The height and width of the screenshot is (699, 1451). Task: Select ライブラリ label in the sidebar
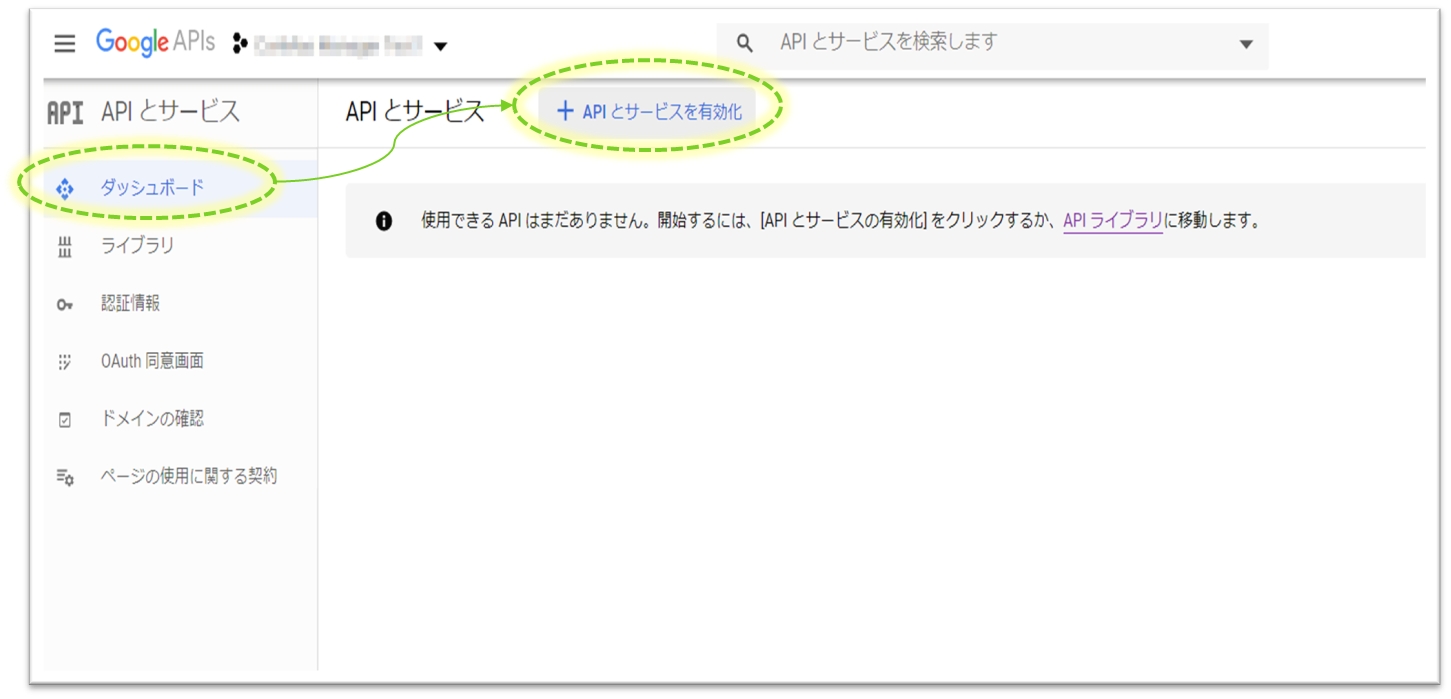tap(137, 246)
